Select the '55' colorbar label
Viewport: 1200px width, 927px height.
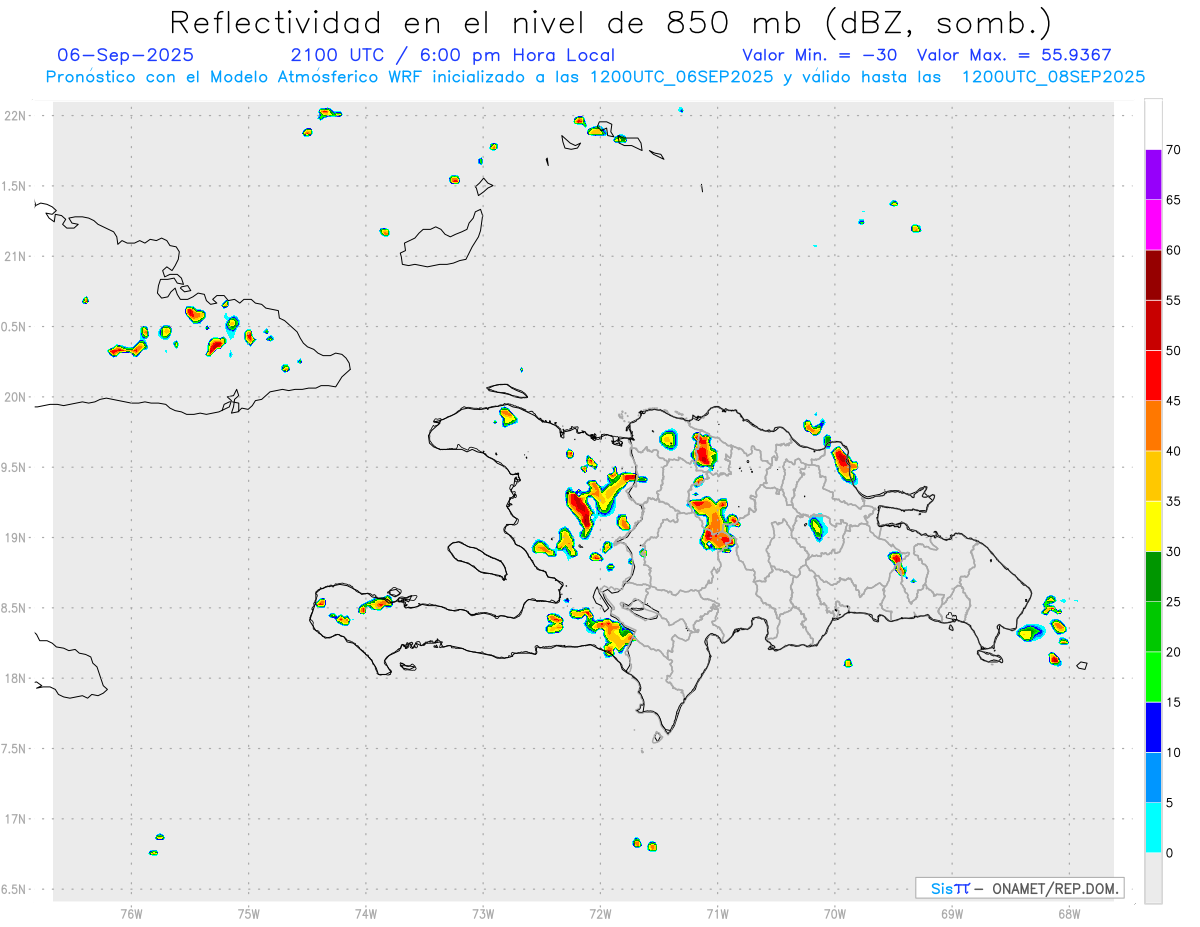[x=1174, y=300]
